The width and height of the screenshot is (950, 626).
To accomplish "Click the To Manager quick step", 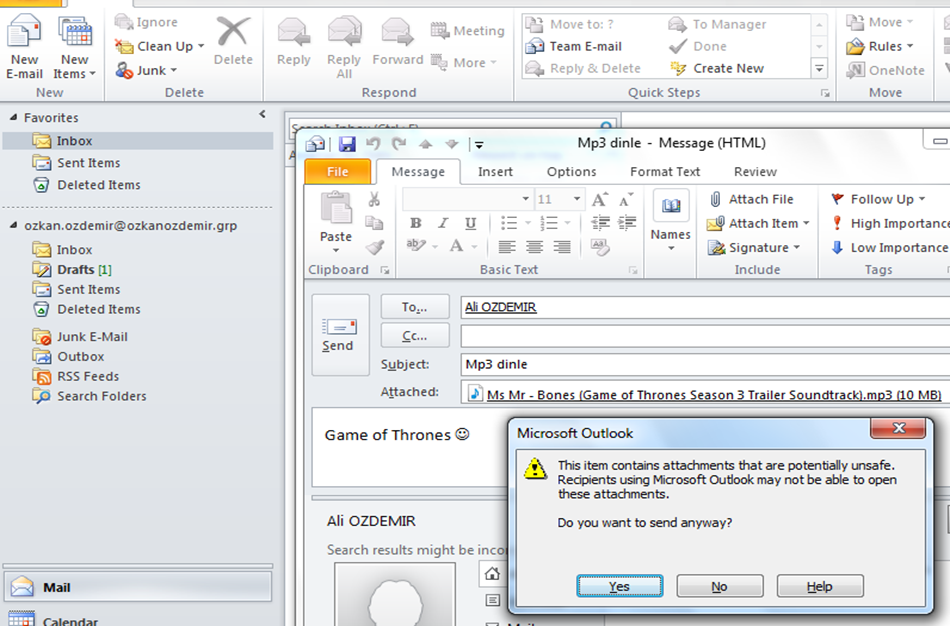I will point(717,24).
